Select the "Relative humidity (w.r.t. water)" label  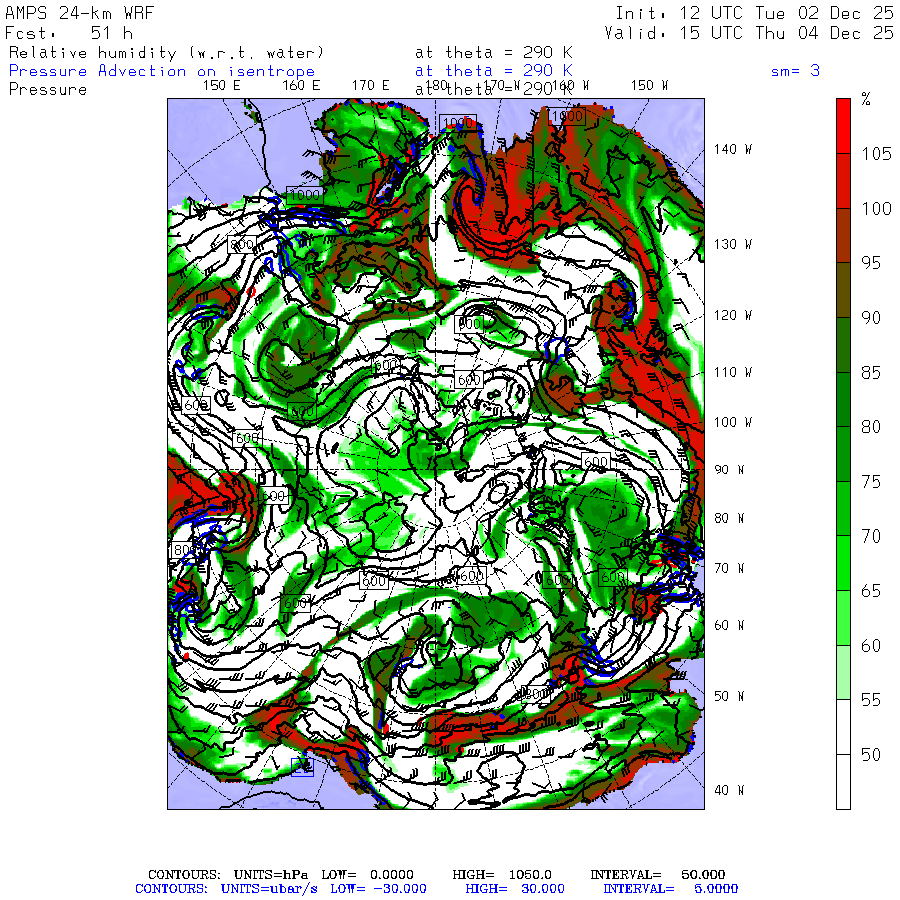click(166, 53)
